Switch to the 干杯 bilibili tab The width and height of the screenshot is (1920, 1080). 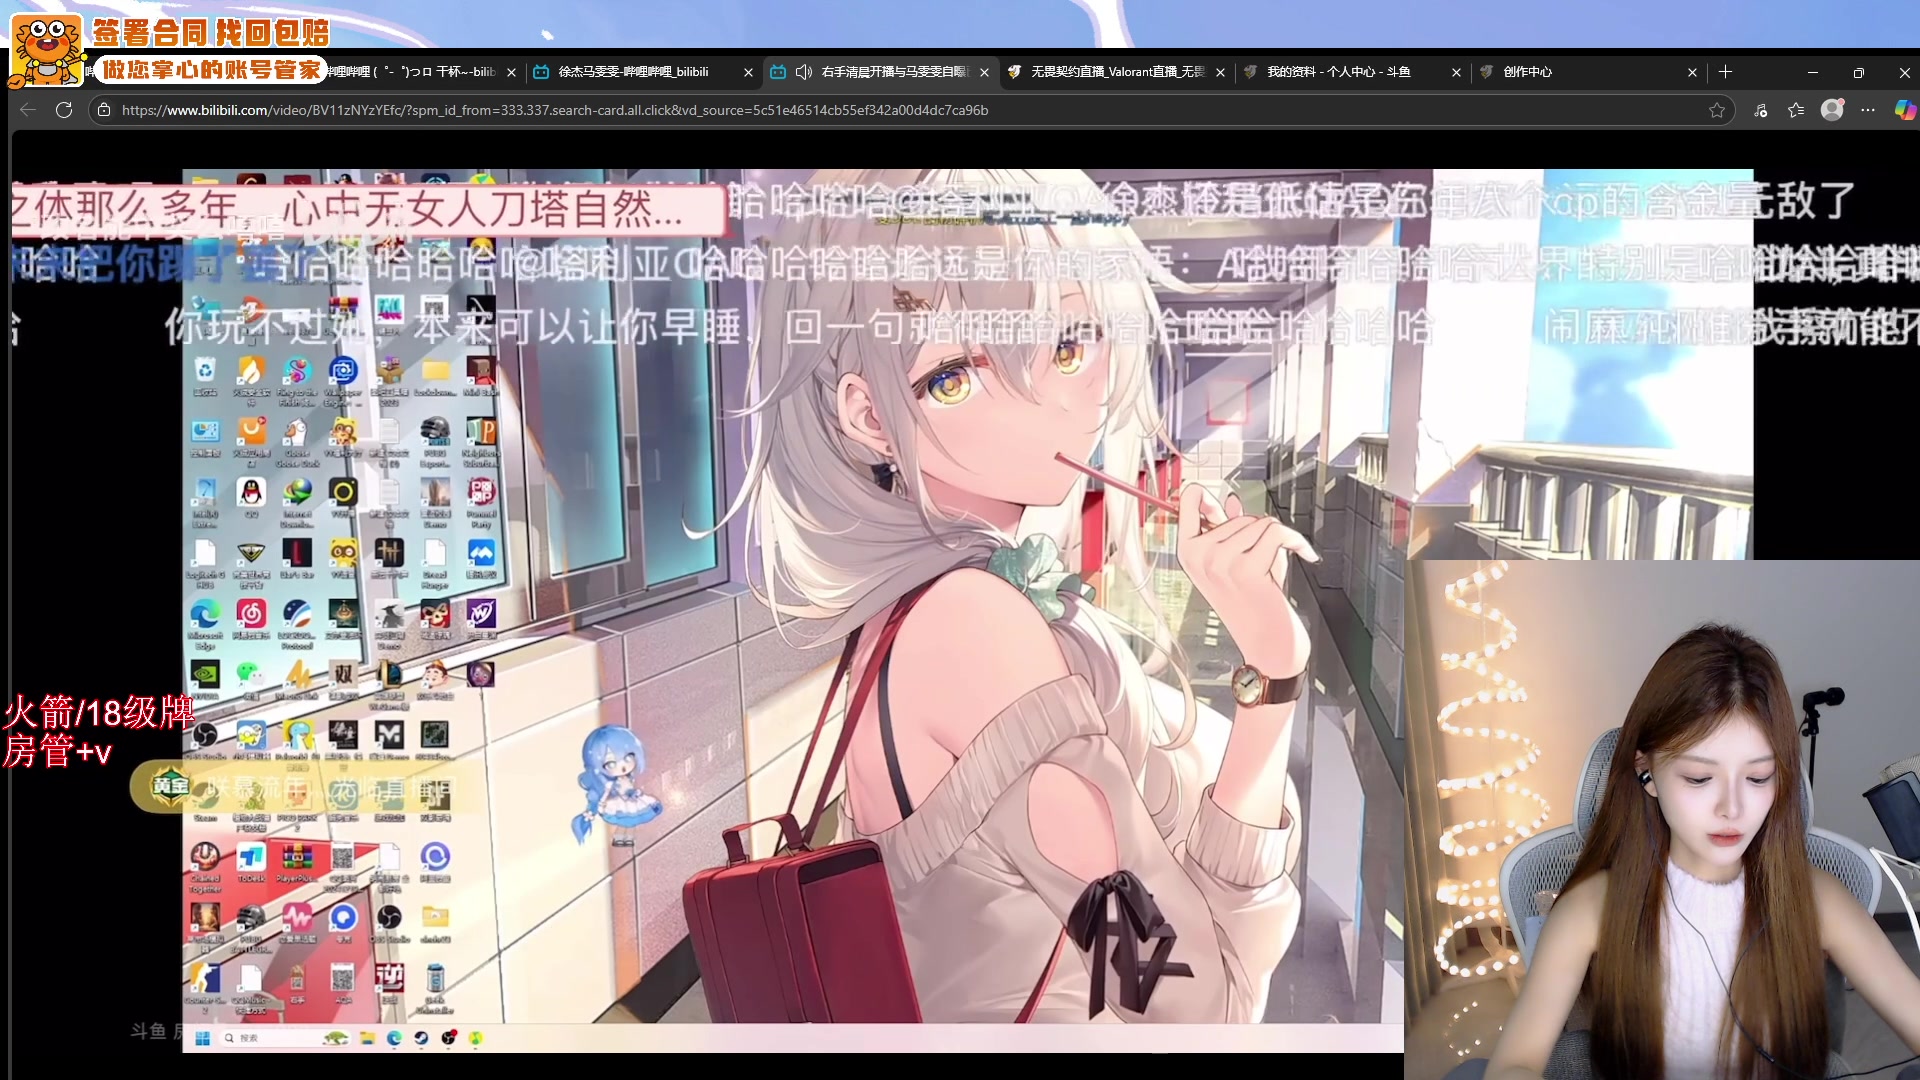click(x=410, y=72)
